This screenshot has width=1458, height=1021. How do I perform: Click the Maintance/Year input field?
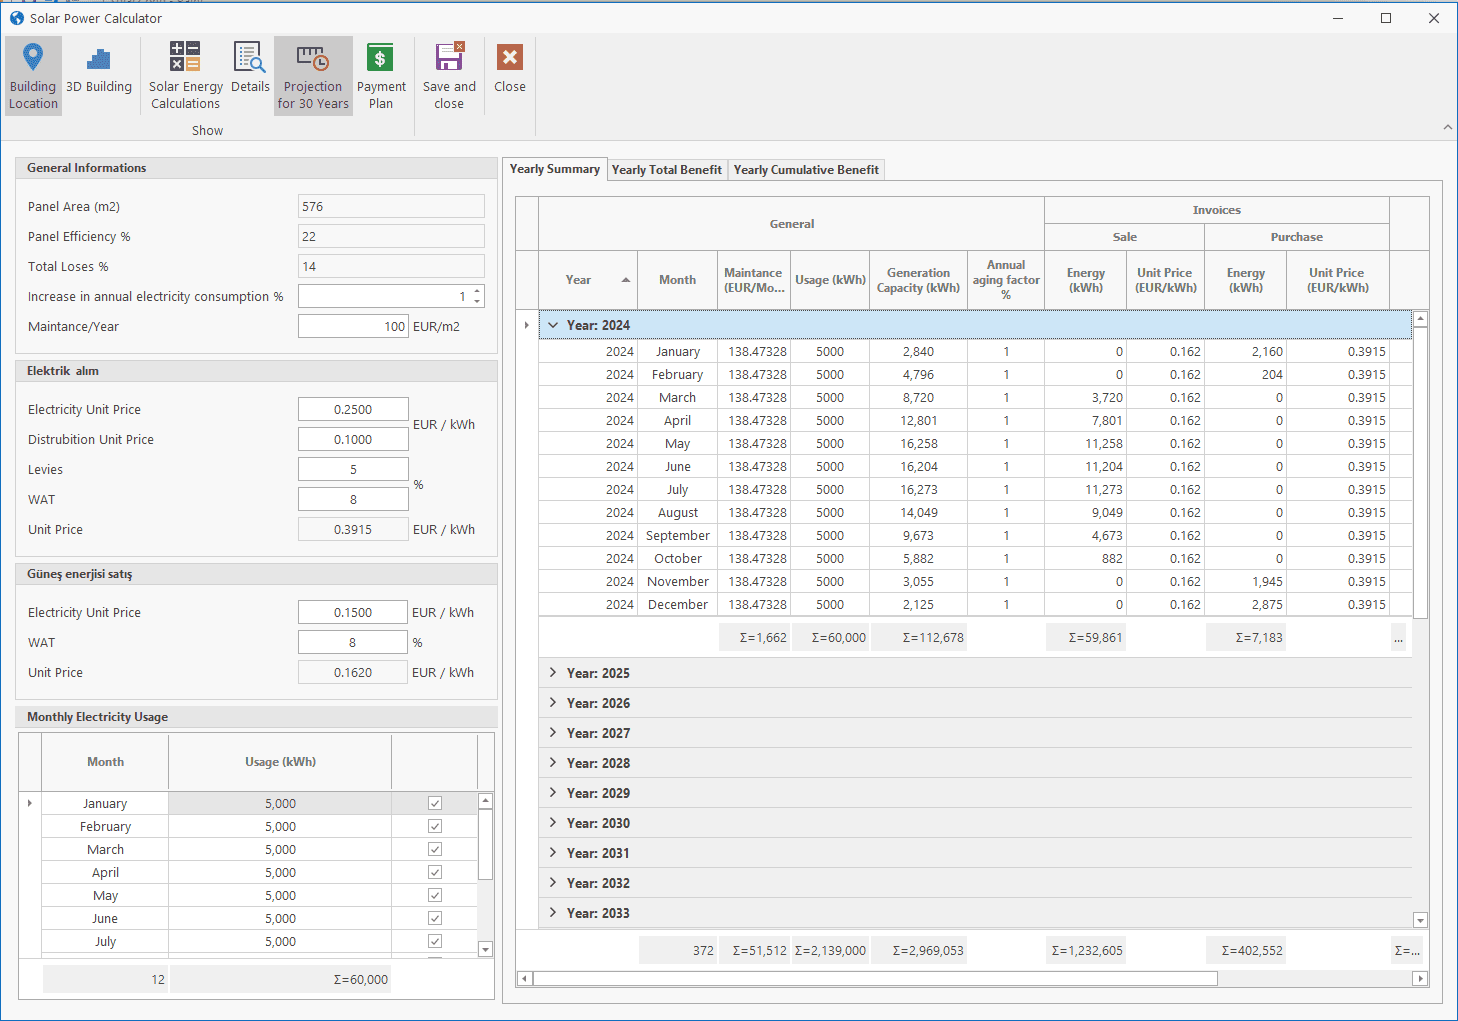(352, 326)
